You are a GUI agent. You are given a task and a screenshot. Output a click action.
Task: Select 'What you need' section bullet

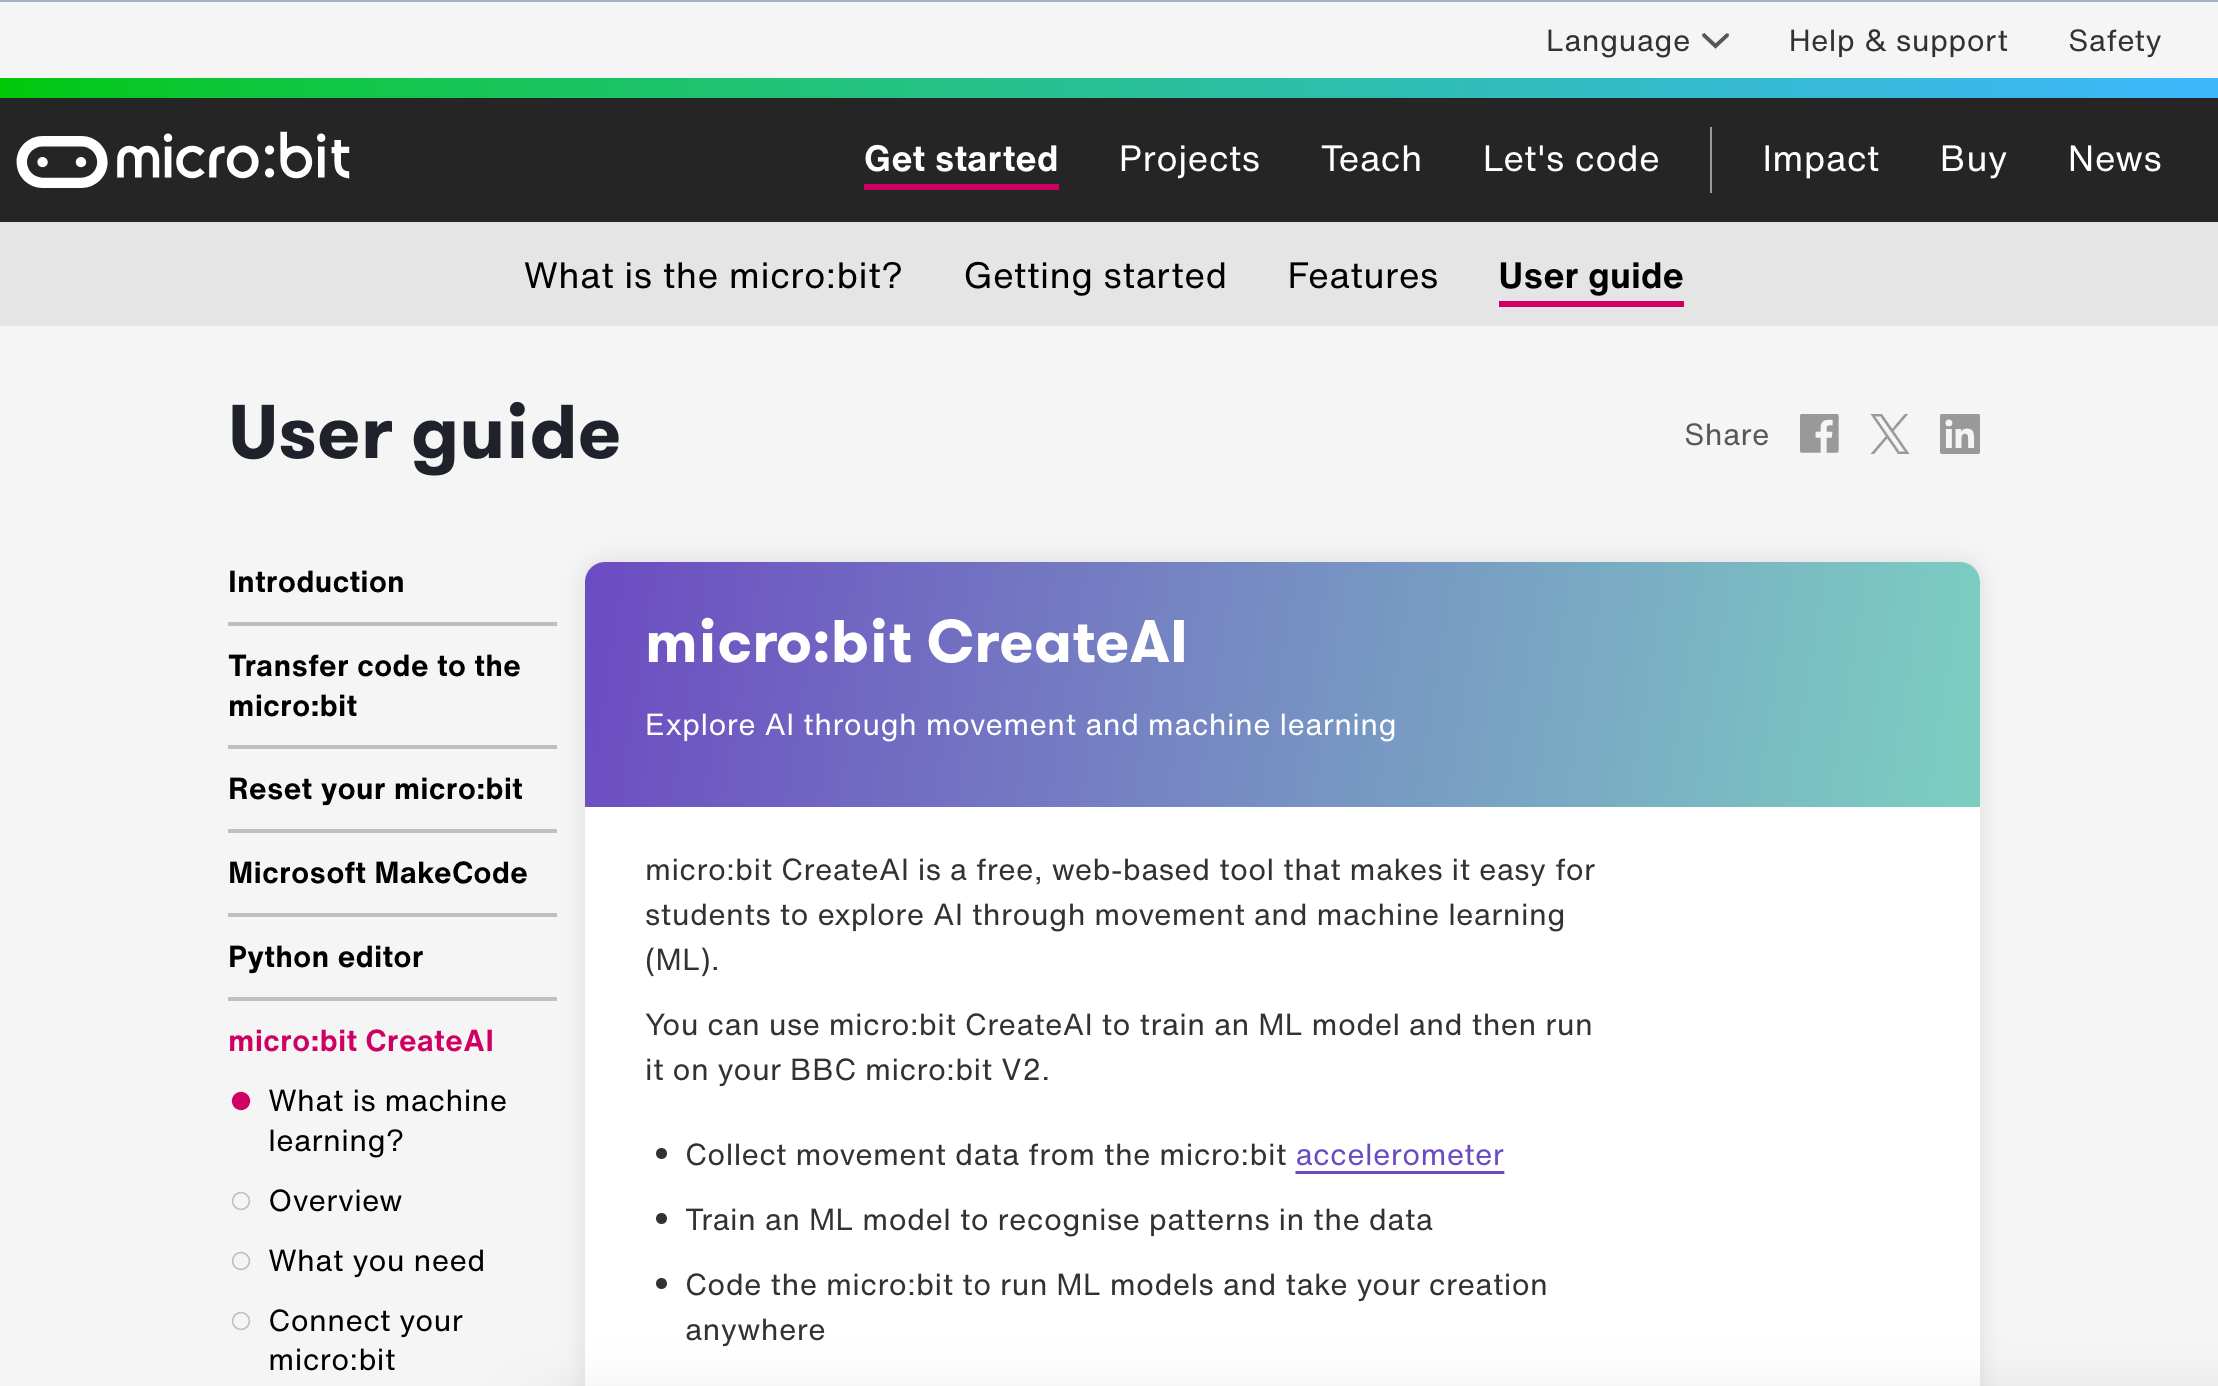tap(241, 1261)
